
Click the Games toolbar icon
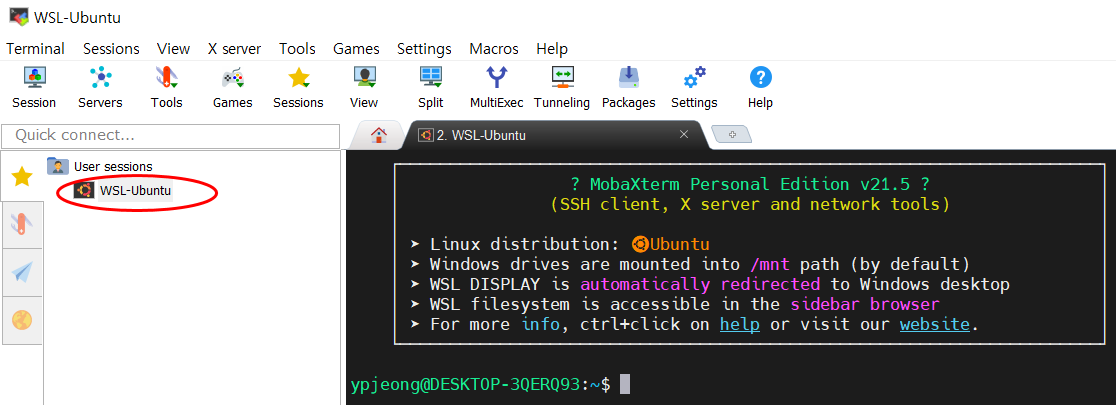(233, 88)
